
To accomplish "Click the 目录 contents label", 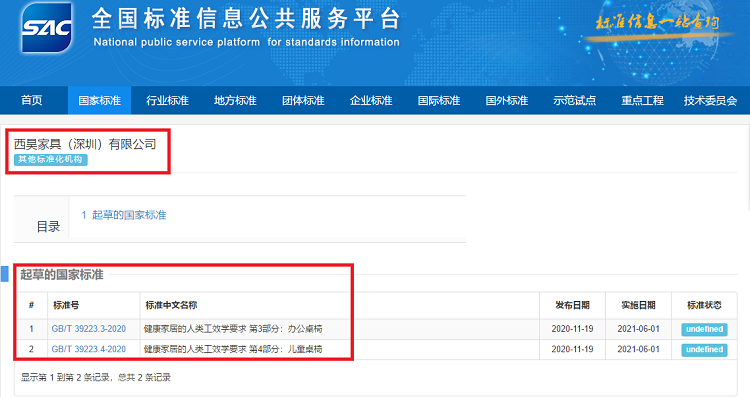I will (48, 227).
